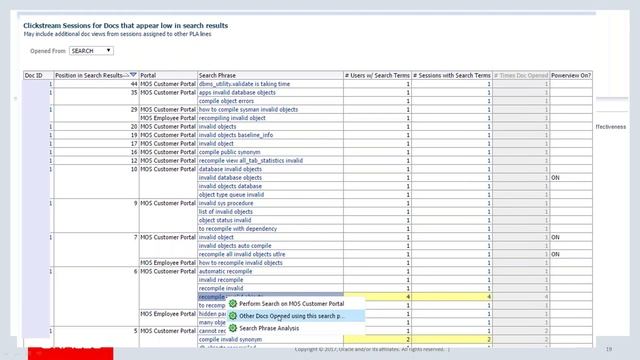Open search phrase 'compile object errors'
640x360 pixels.
[226, 101]
